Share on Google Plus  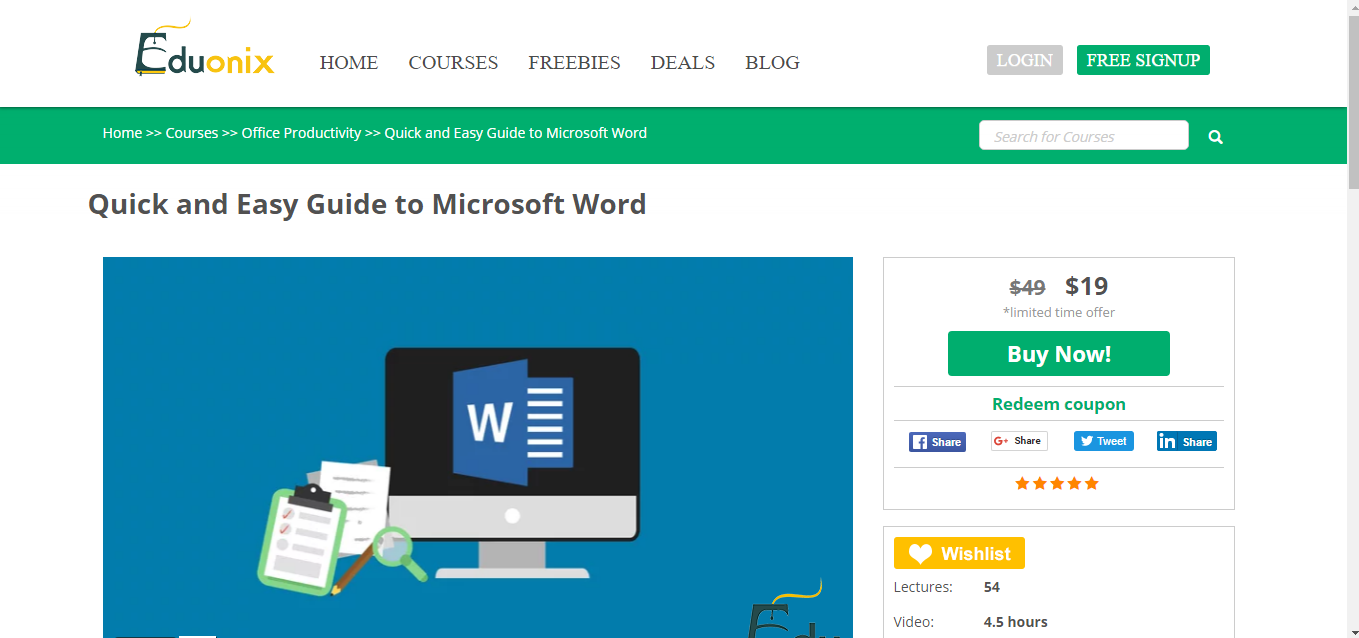coord(1019,441)
